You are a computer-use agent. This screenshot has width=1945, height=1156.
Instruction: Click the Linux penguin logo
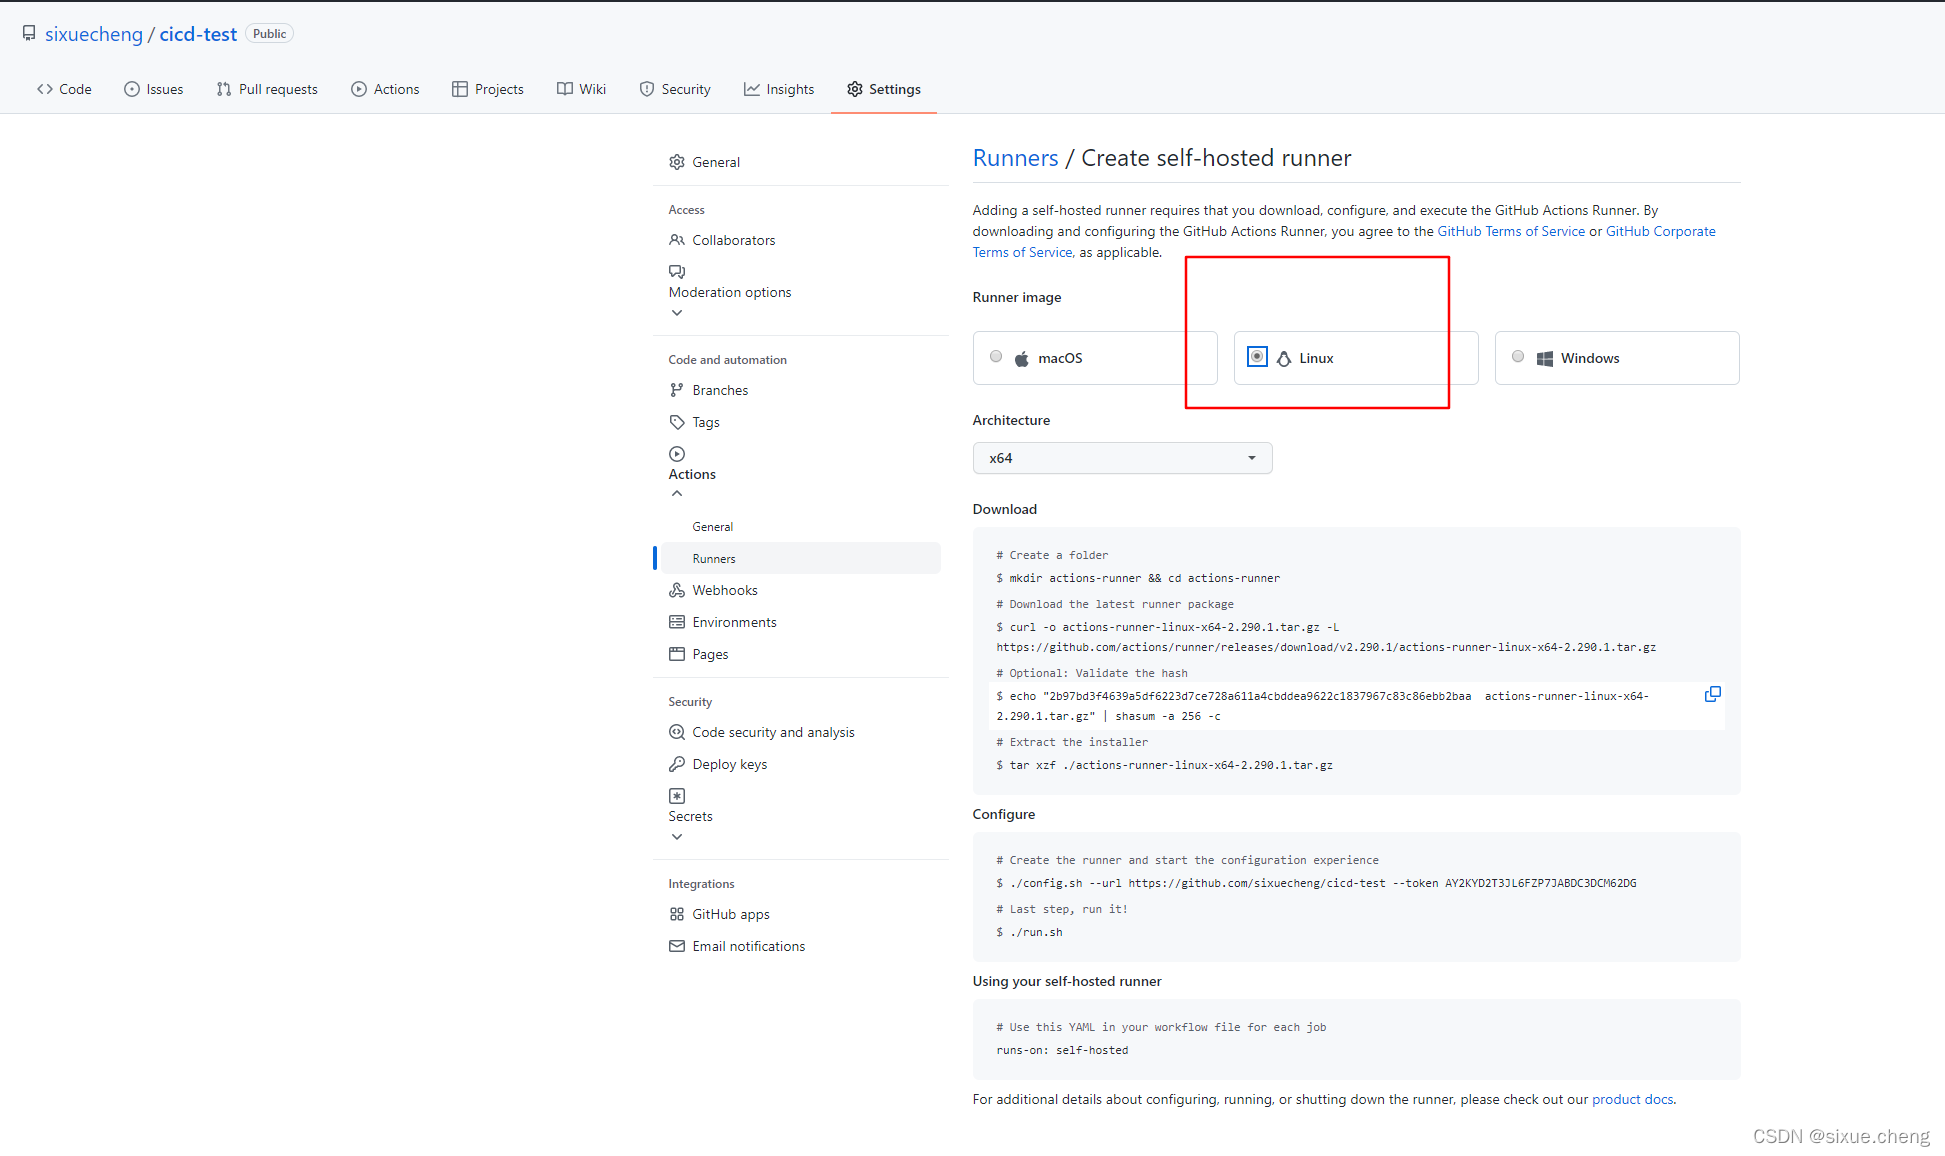(1284, 358)
